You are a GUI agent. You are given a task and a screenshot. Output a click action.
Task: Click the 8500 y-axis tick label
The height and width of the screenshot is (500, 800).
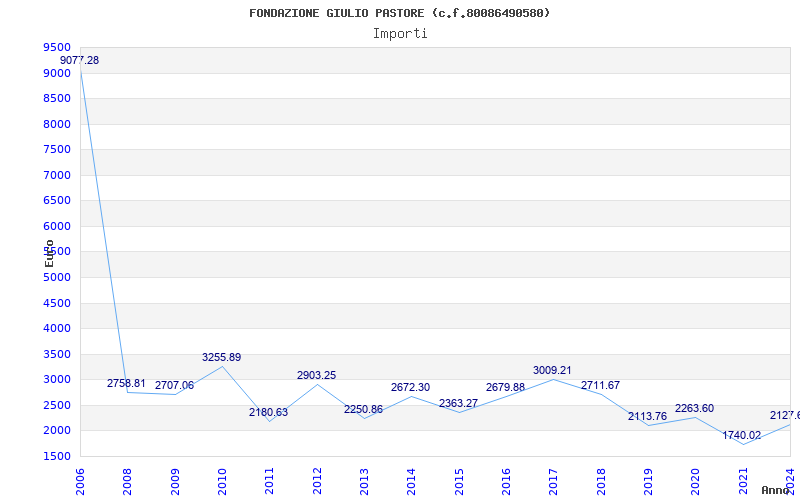click(x=57, y=98)
